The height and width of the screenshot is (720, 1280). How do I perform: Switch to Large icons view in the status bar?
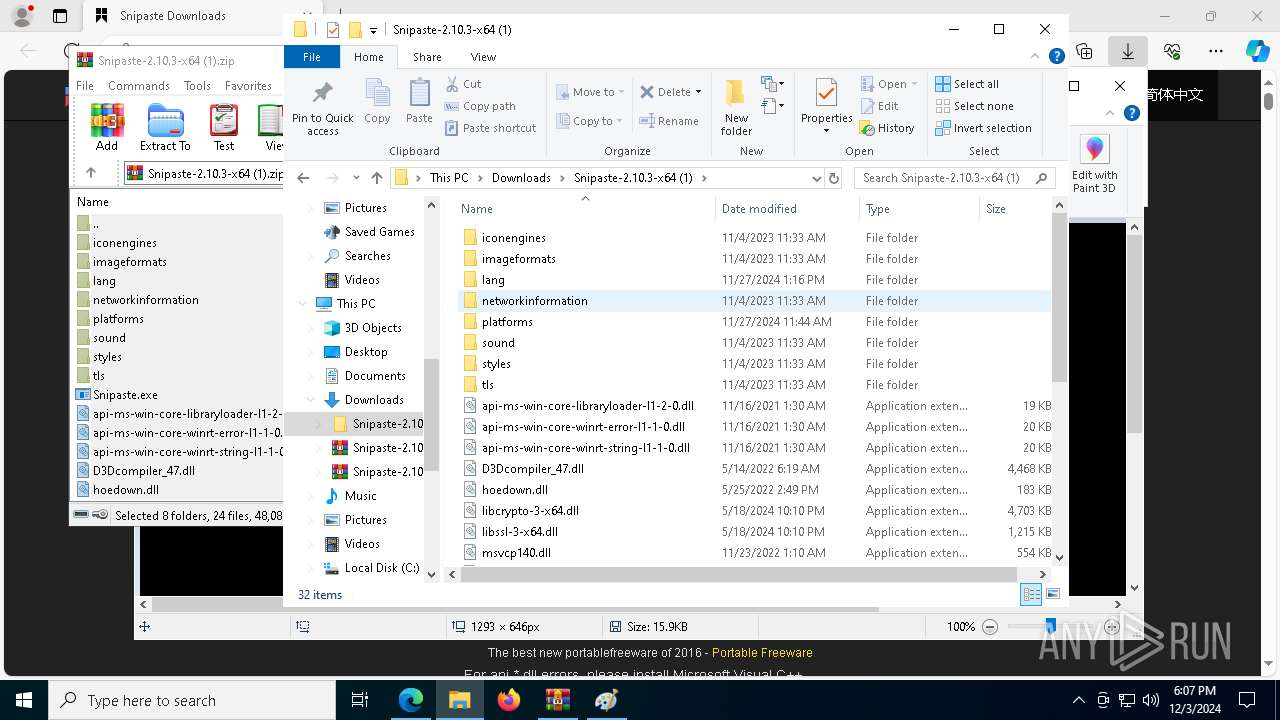tap(1052, 595)
